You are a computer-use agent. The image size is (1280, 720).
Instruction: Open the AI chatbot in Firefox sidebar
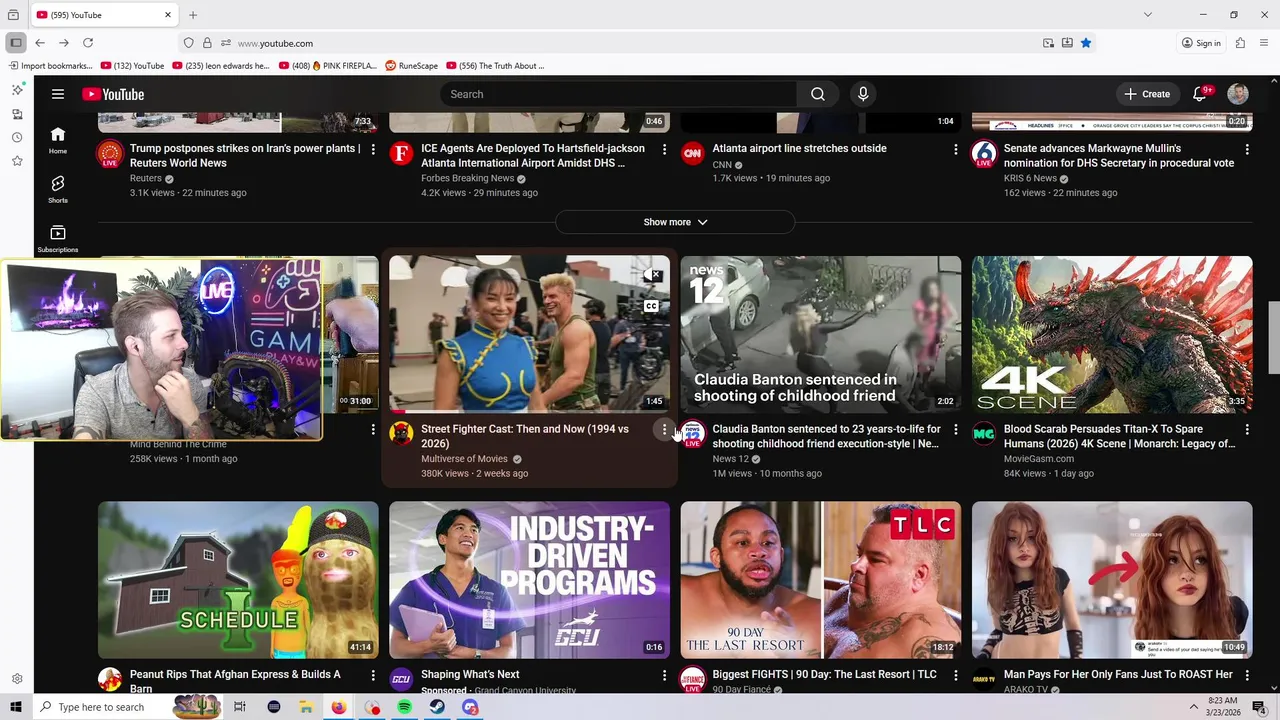pyautogui.click(x=17, y=90)
